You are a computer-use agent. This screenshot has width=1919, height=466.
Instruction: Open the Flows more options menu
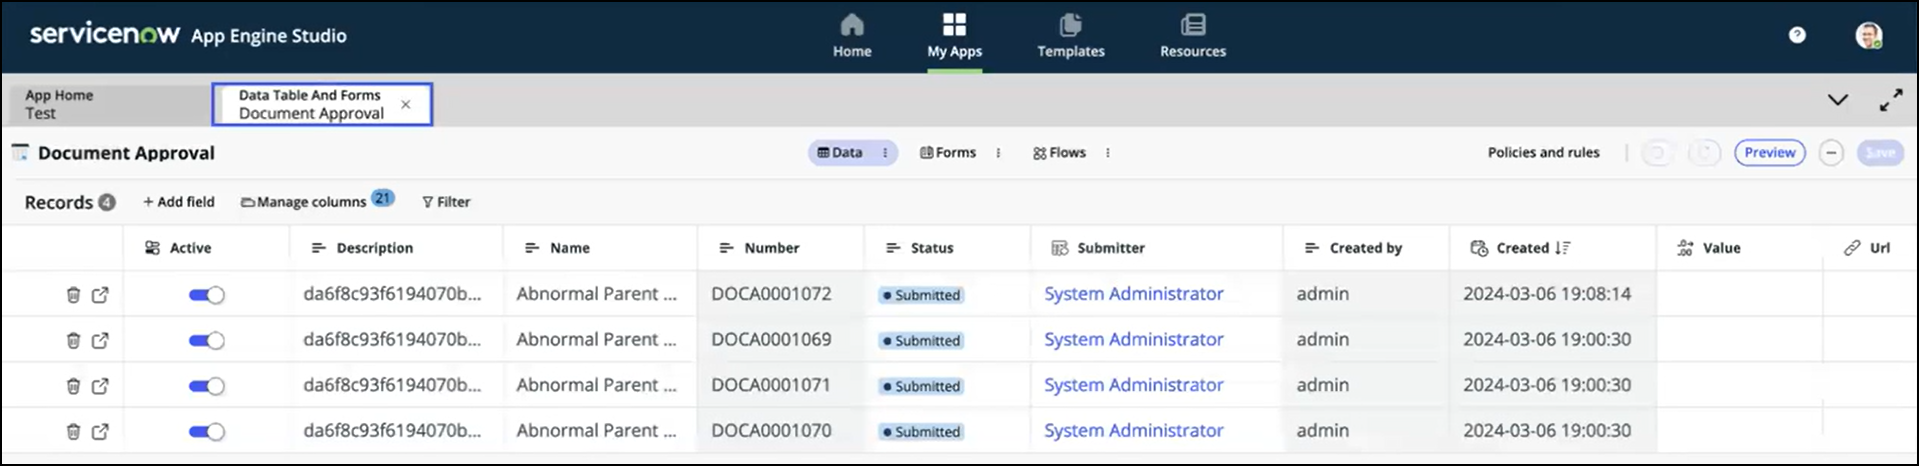tap(1107, 153)
